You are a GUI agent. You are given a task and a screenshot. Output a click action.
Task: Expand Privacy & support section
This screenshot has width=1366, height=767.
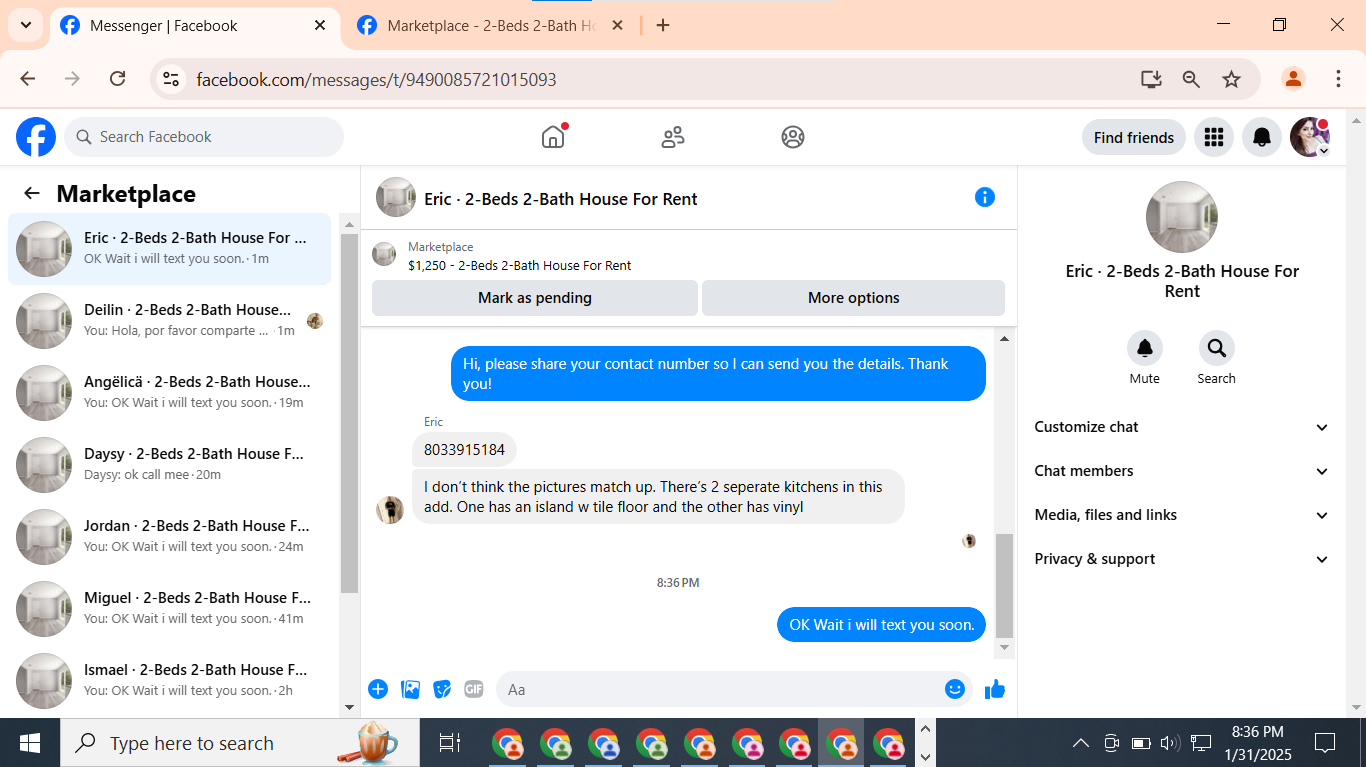point(1182,559)
